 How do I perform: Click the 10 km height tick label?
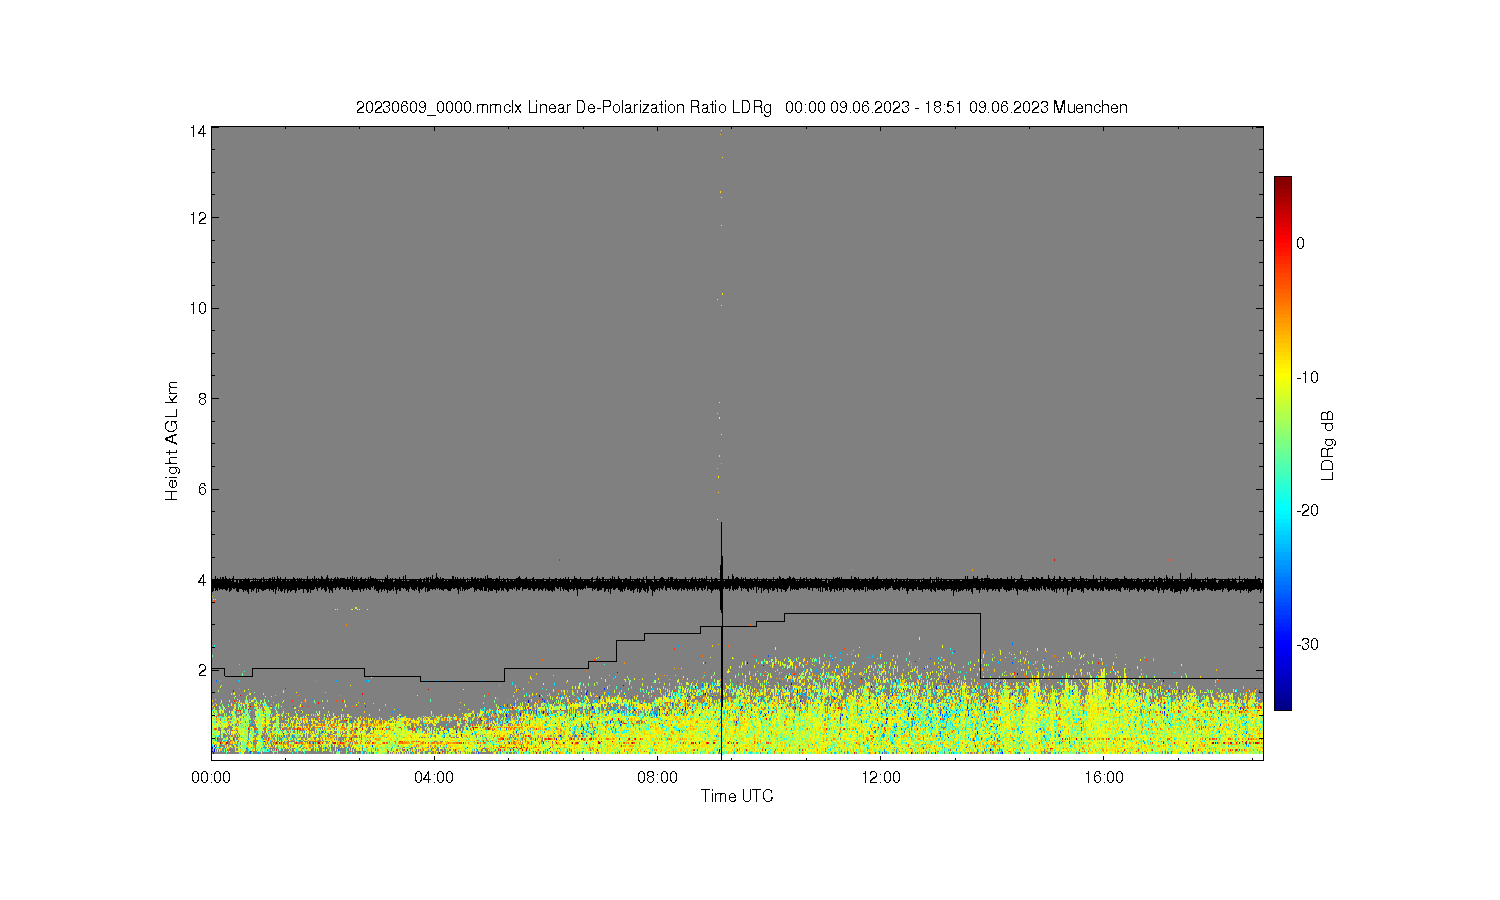point(198,308)
